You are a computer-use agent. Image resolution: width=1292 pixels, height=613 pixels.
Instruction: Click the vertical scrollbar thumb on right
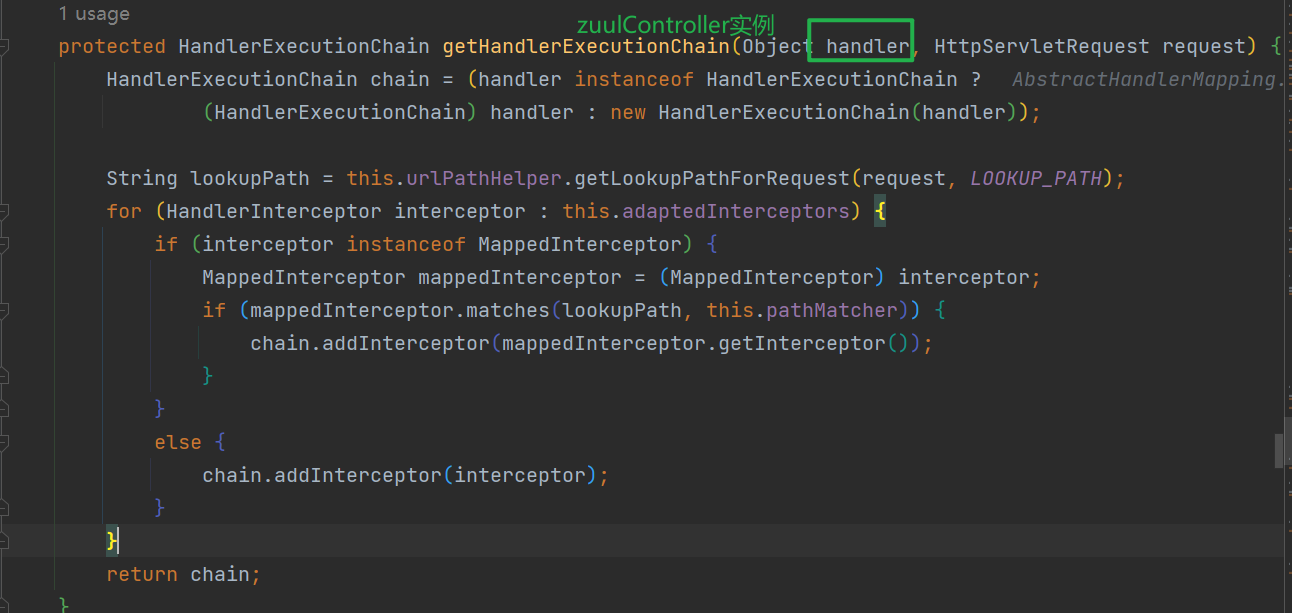[1279, 450]
